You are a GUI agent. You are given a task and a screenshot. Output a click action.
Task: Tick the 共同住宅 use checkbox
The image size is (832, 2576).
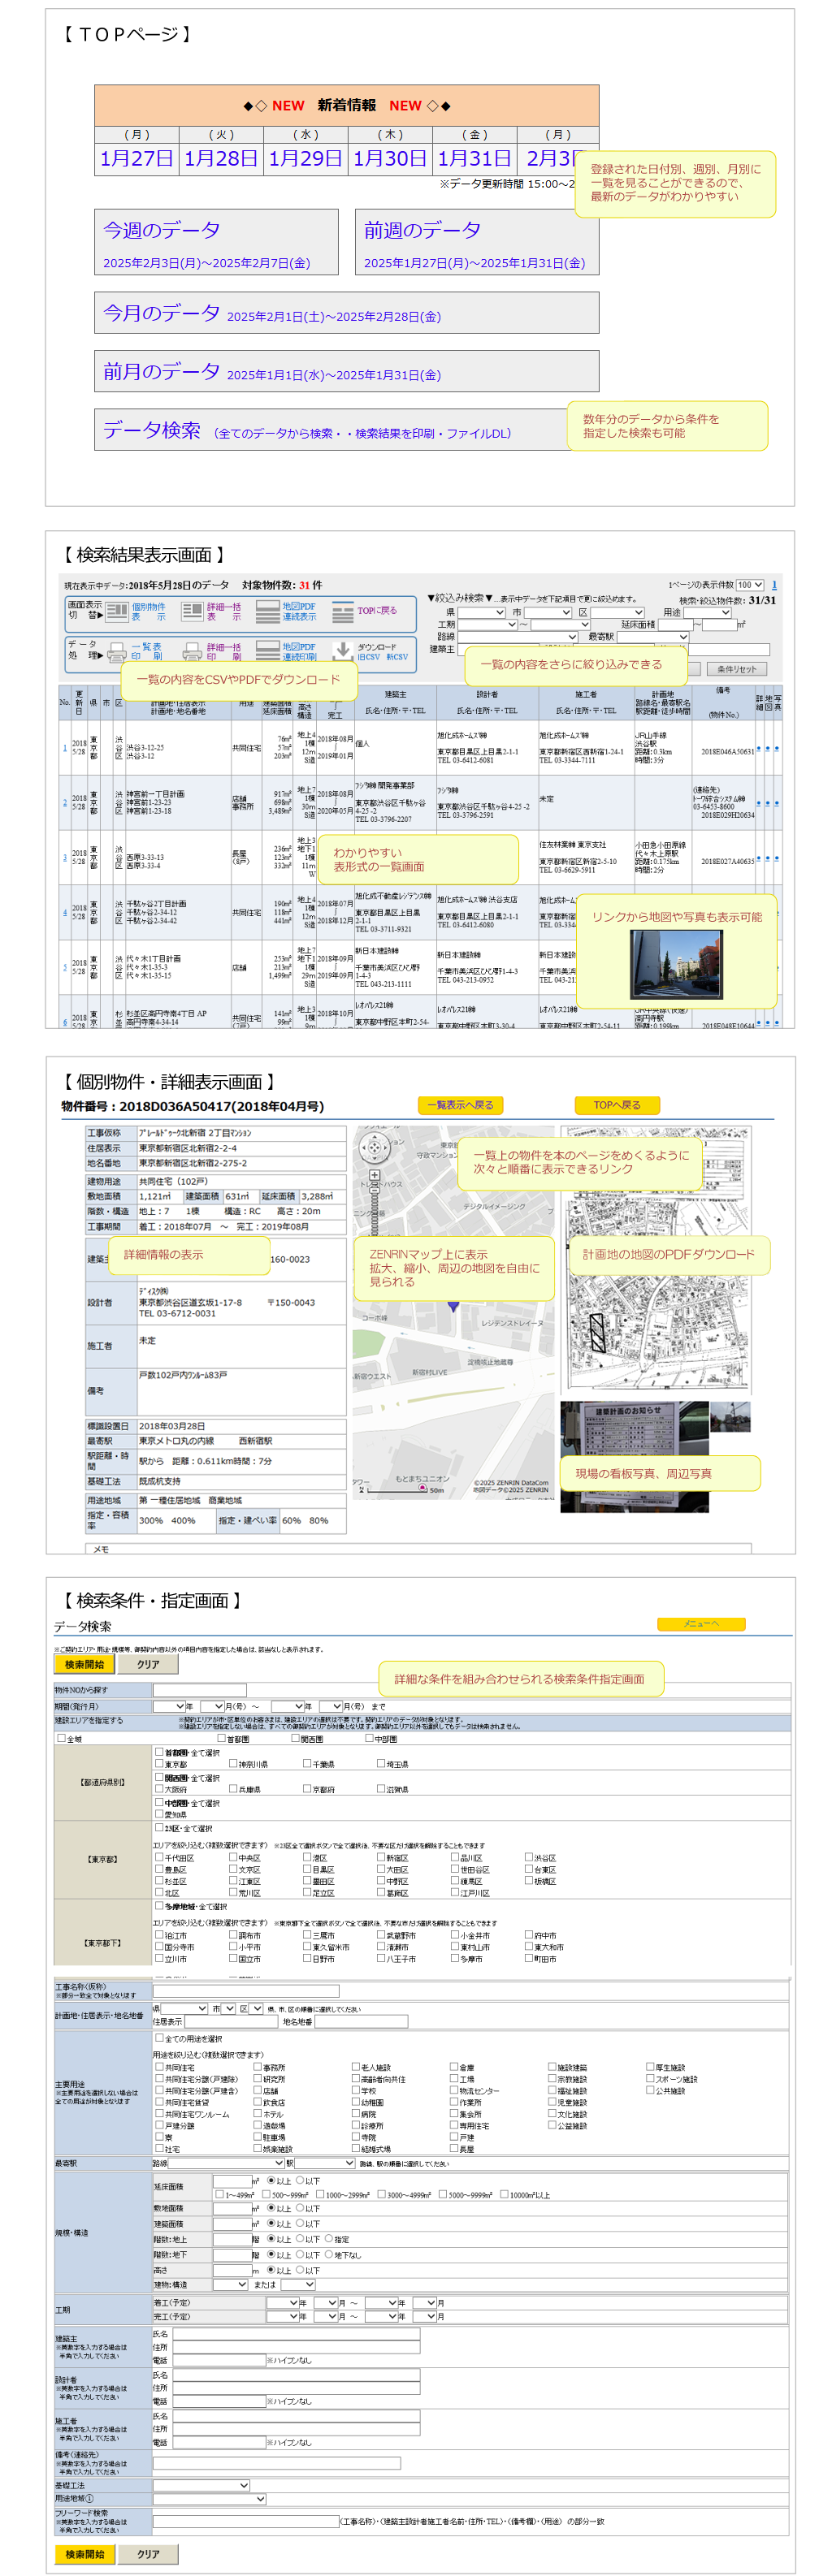pyautogui.click(x=158, y=2067)
